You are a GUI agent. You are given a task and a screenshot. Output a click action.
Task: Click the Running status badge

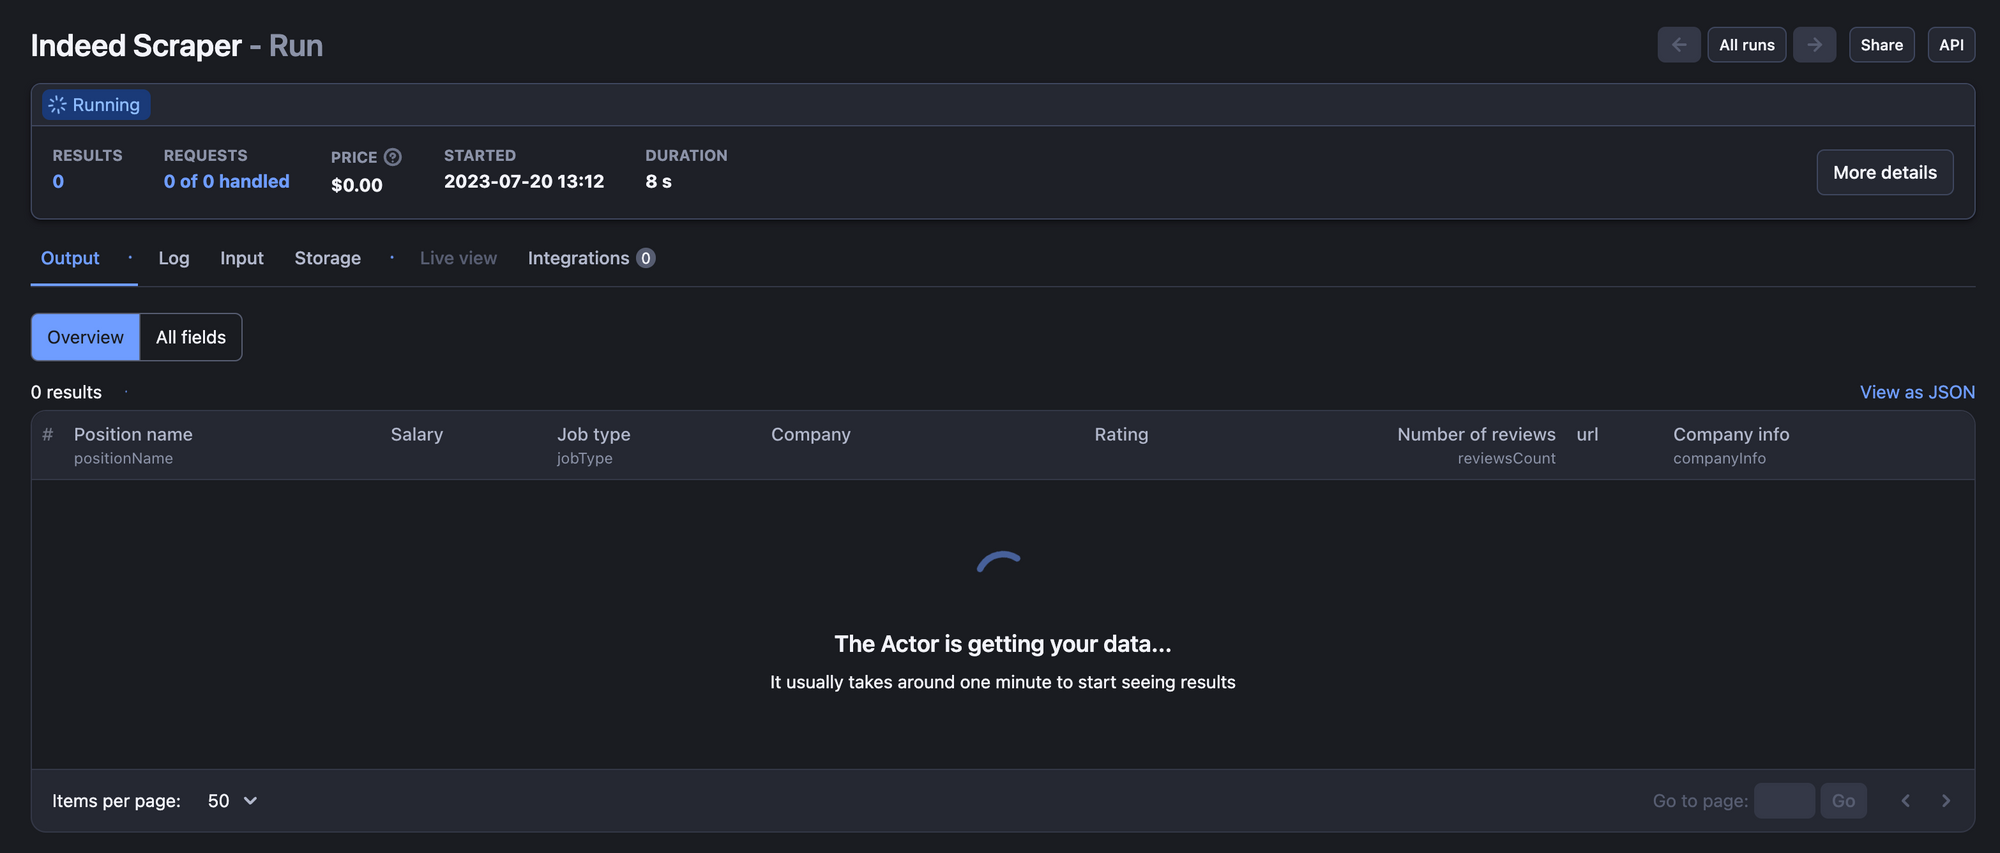click(x=96, y=105)
